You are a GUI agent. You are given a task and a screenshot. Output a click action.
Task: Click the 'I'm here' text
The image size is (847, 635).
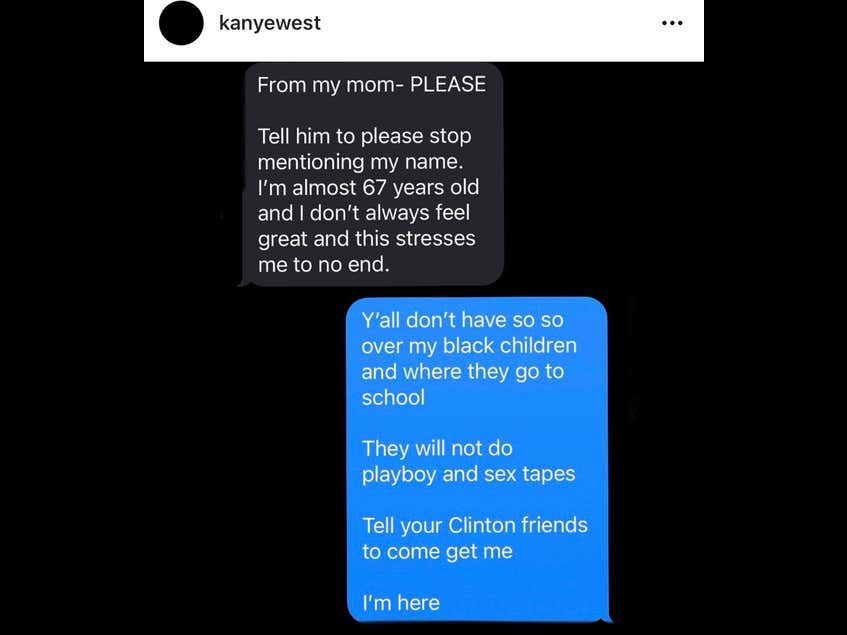point(401,603)
